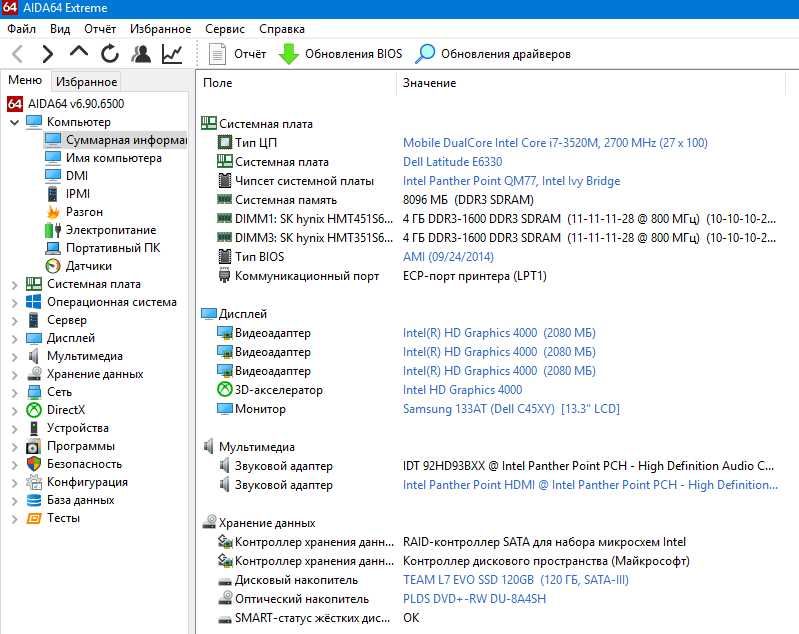Collapse the Компьютер tree node
Image resolution: width=799 pixels, height=634 pixels.
pos(14,122)
